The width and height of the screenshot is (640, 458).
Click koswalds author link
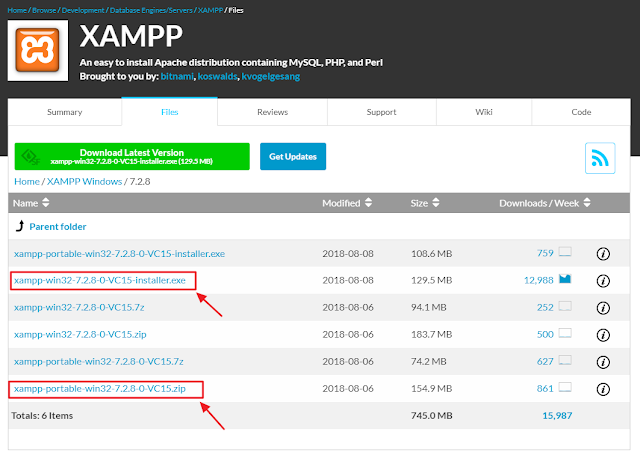tap(217, 76)
